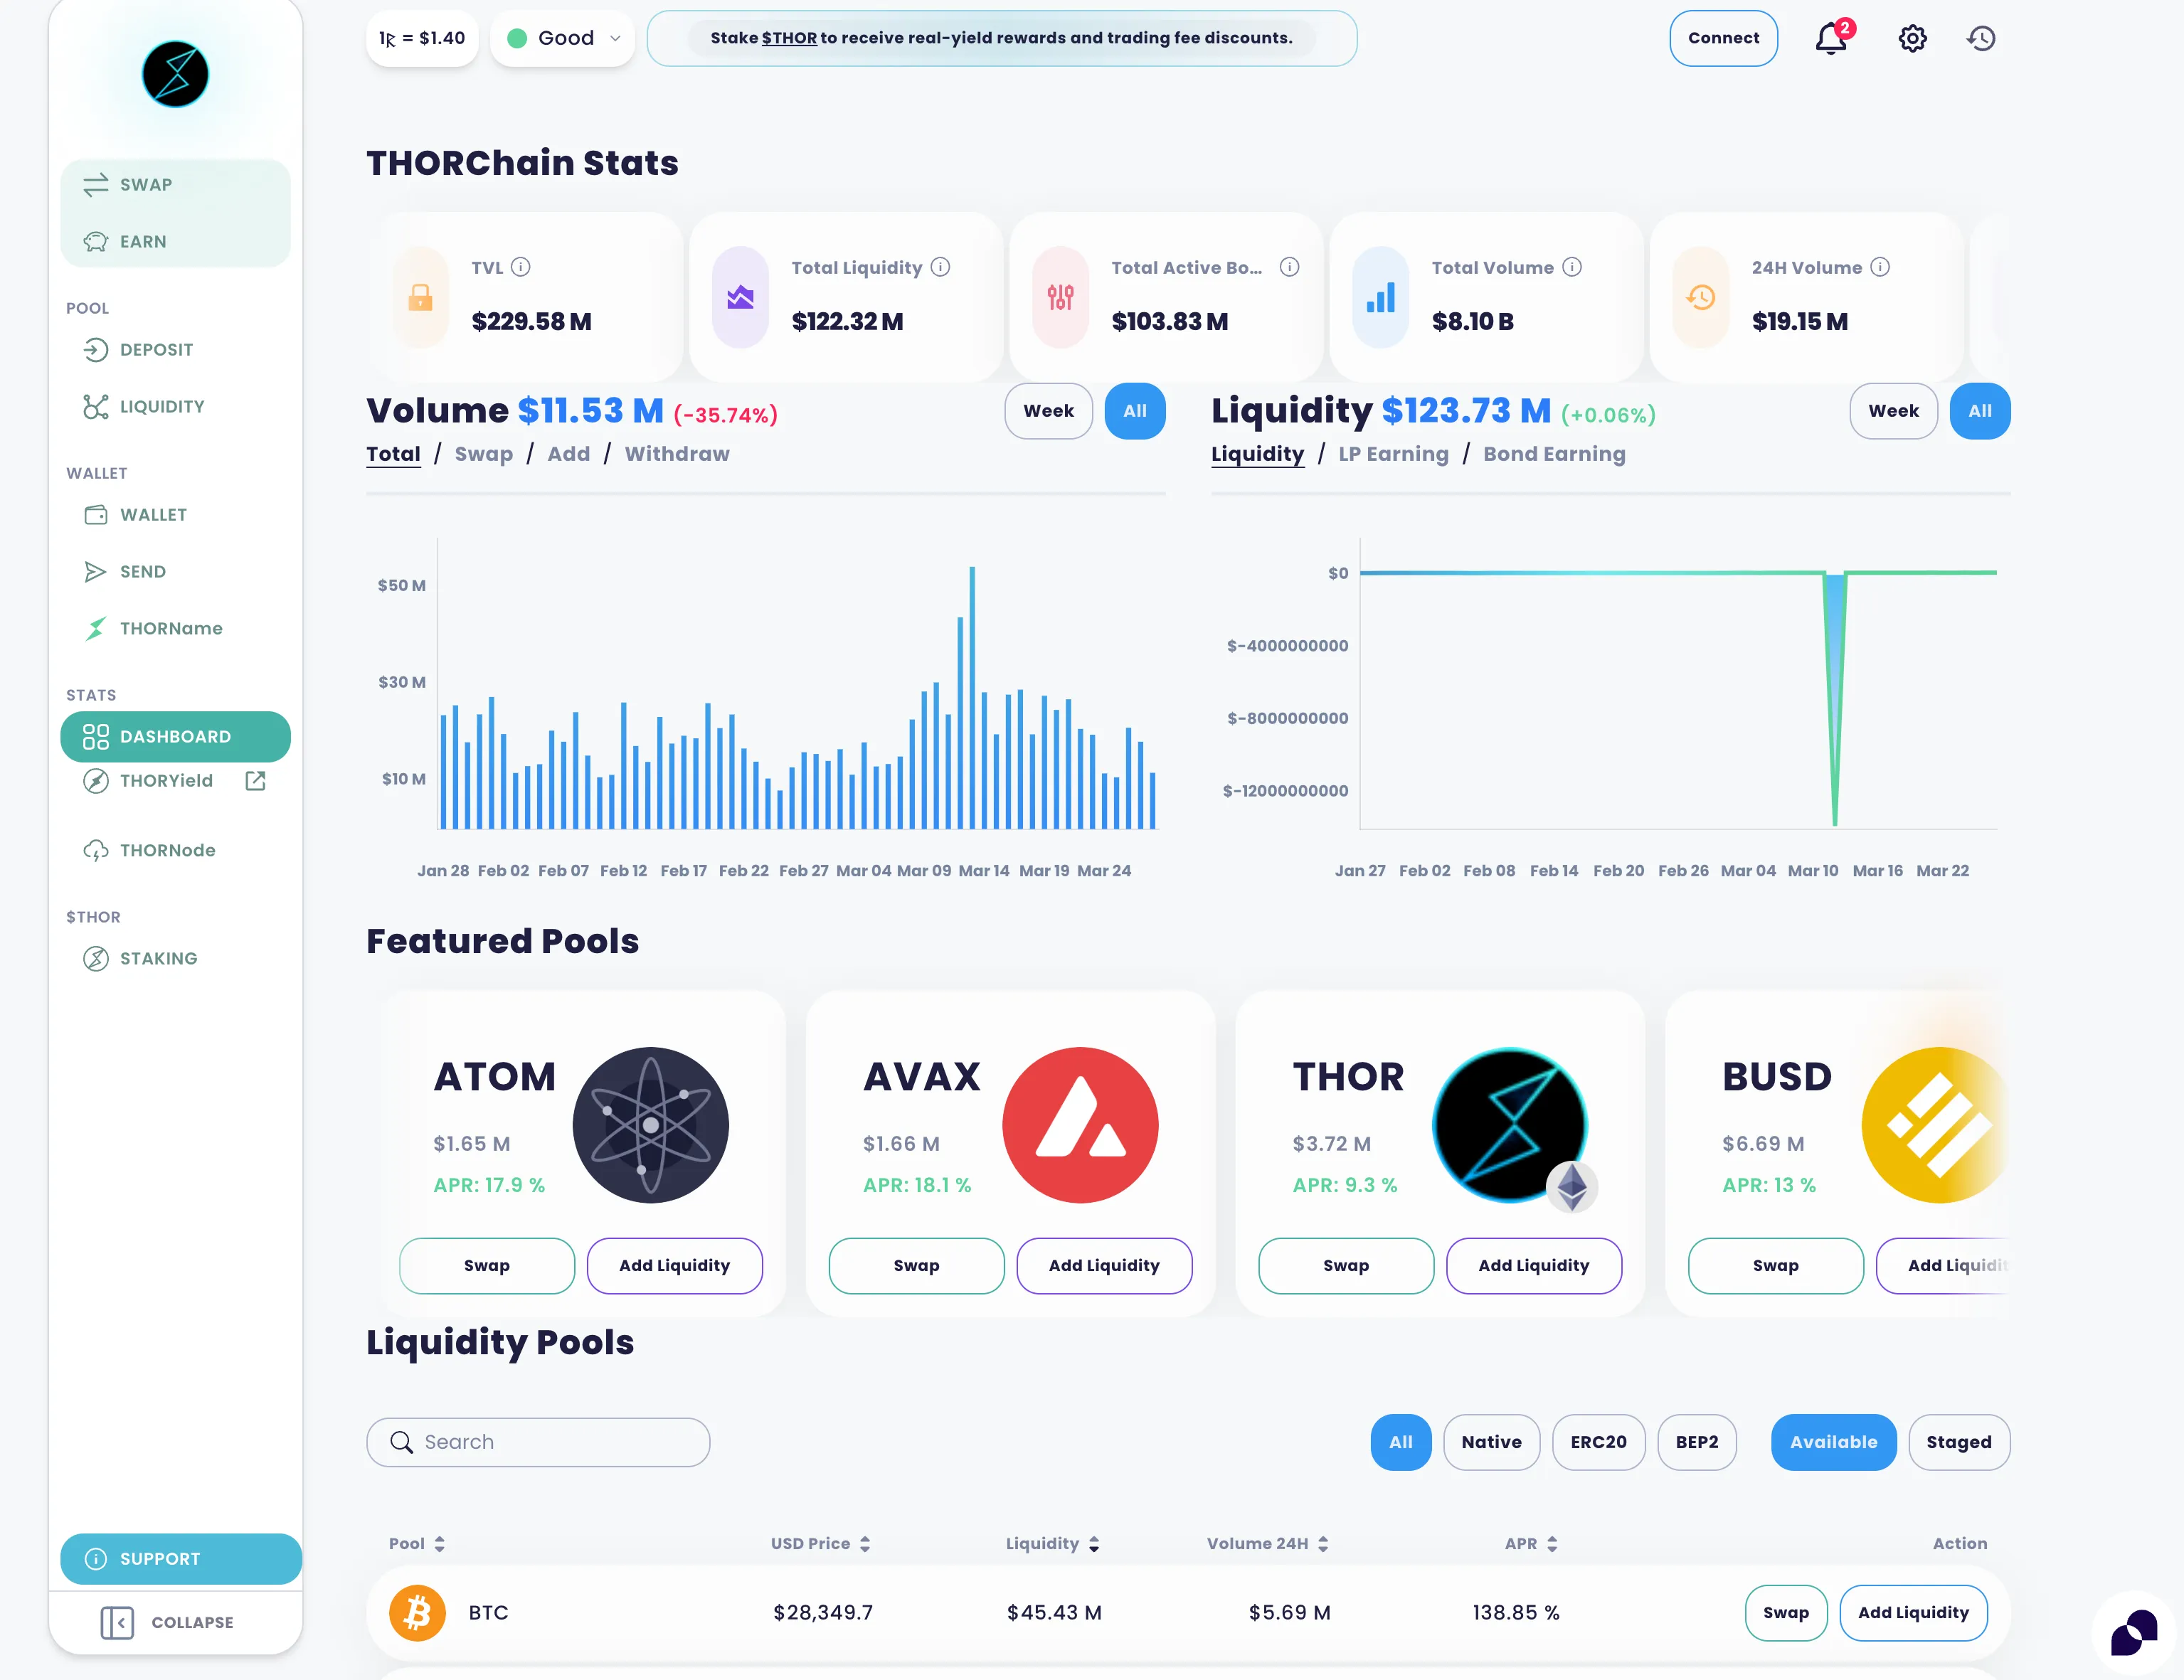This screenshot has height=1680, width=2184.
Task: Open THORNode cloud icon item
Action: tap(96, 851)
